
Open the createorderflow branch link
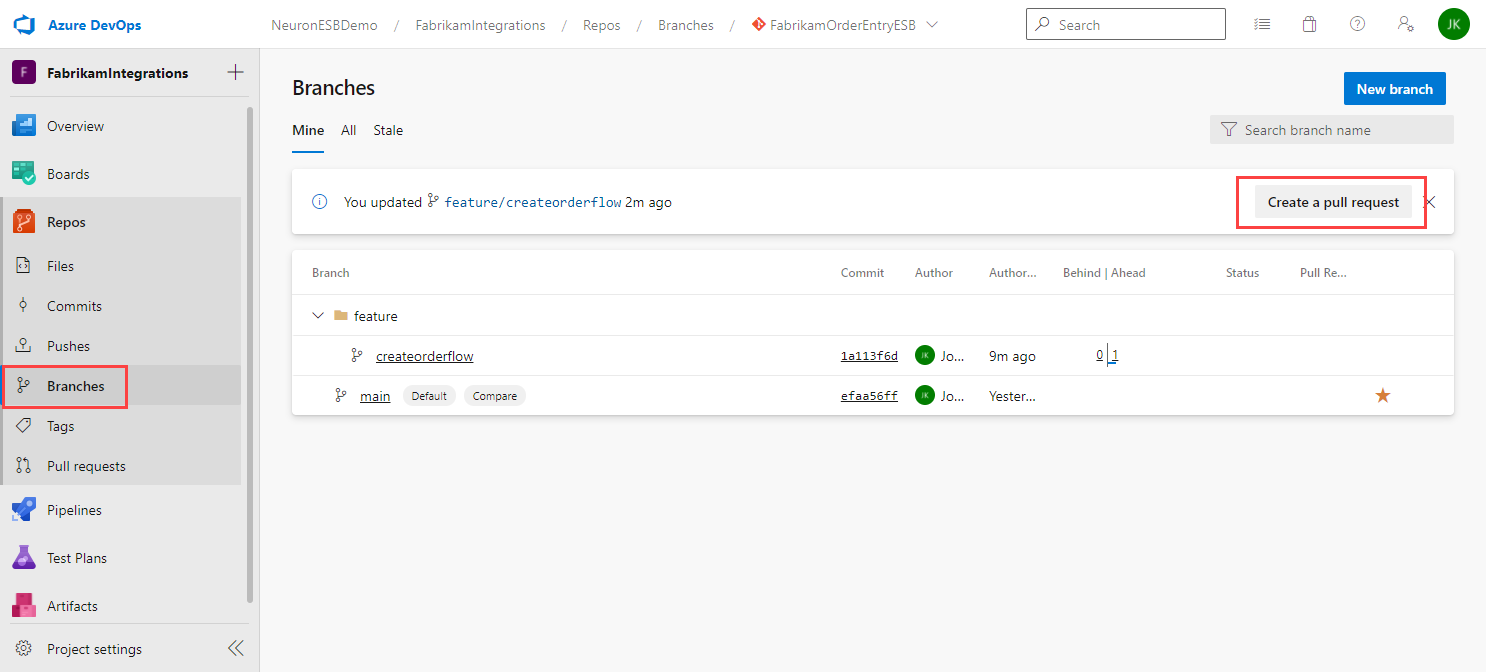point(425,356)
